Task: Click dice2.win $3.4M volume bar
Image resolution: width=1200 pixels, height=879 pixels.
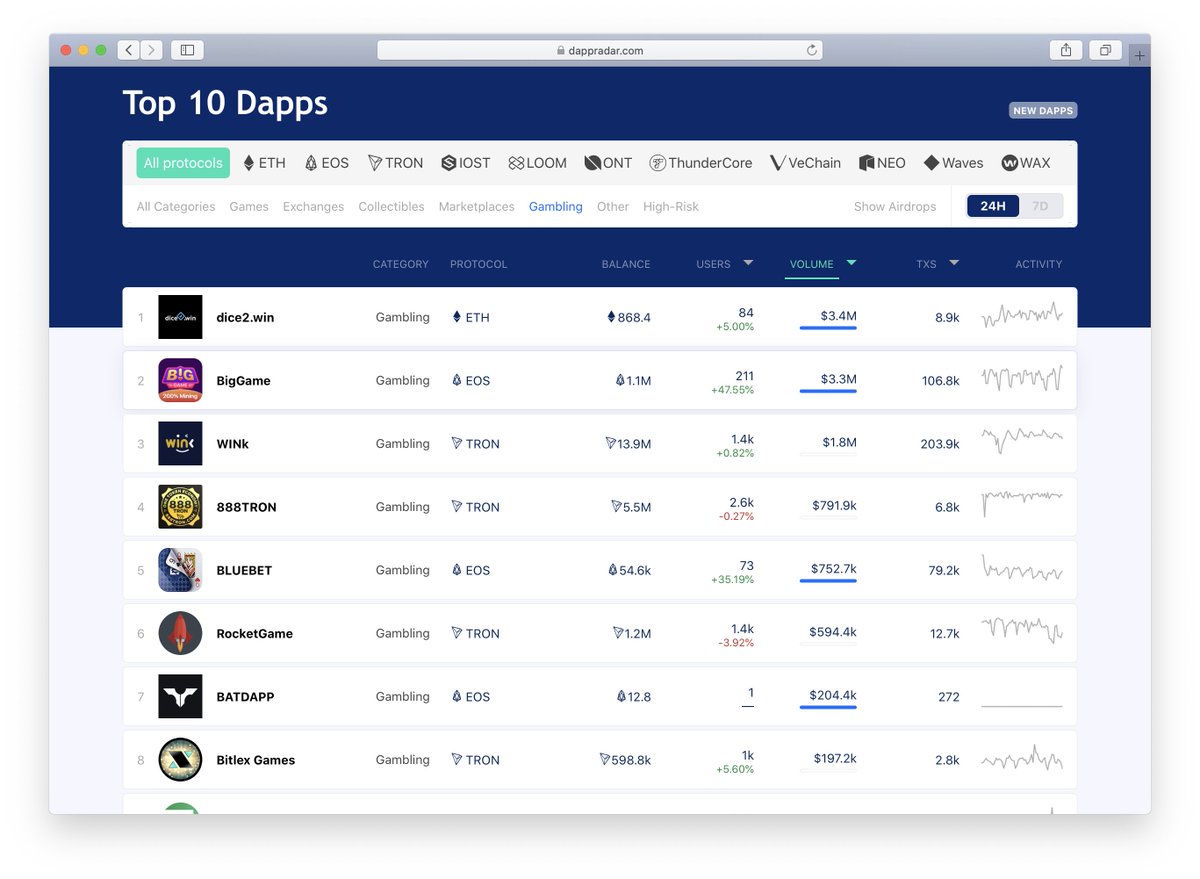Action: pyautogui.click(x=828, y=328)
